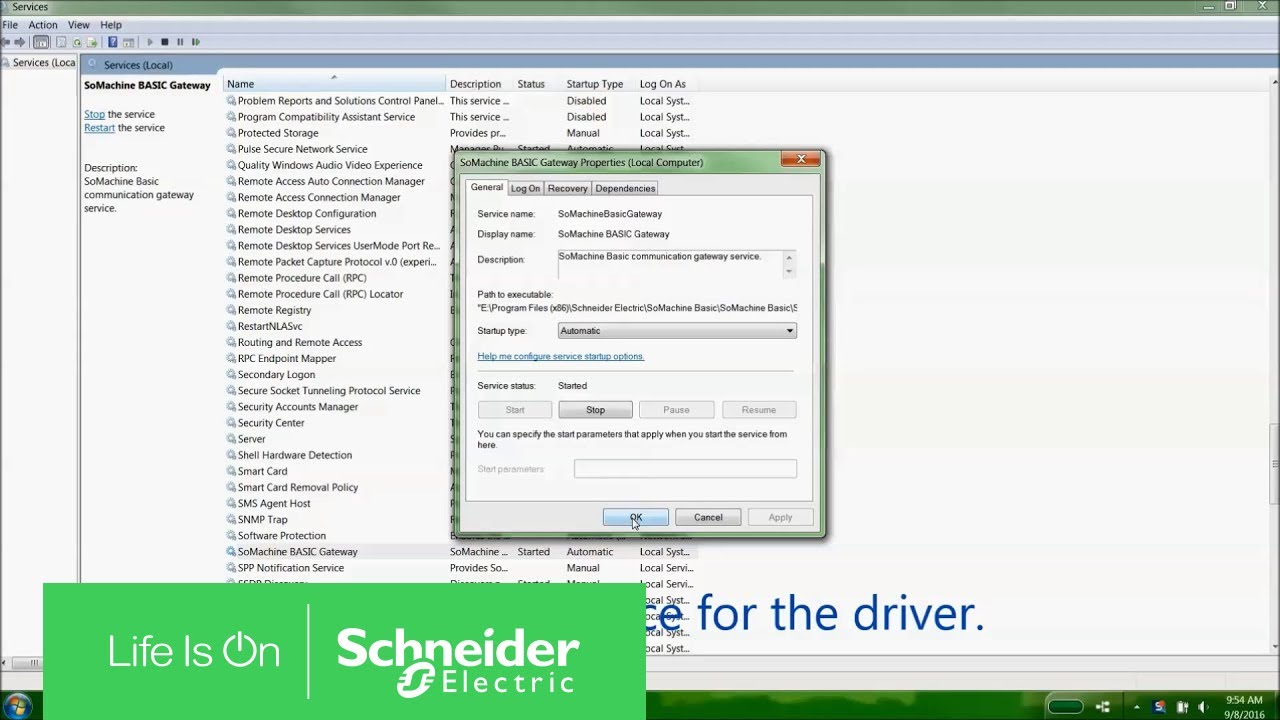Click the S tray application icon
1280x720 pixels.
[1159, 707]
